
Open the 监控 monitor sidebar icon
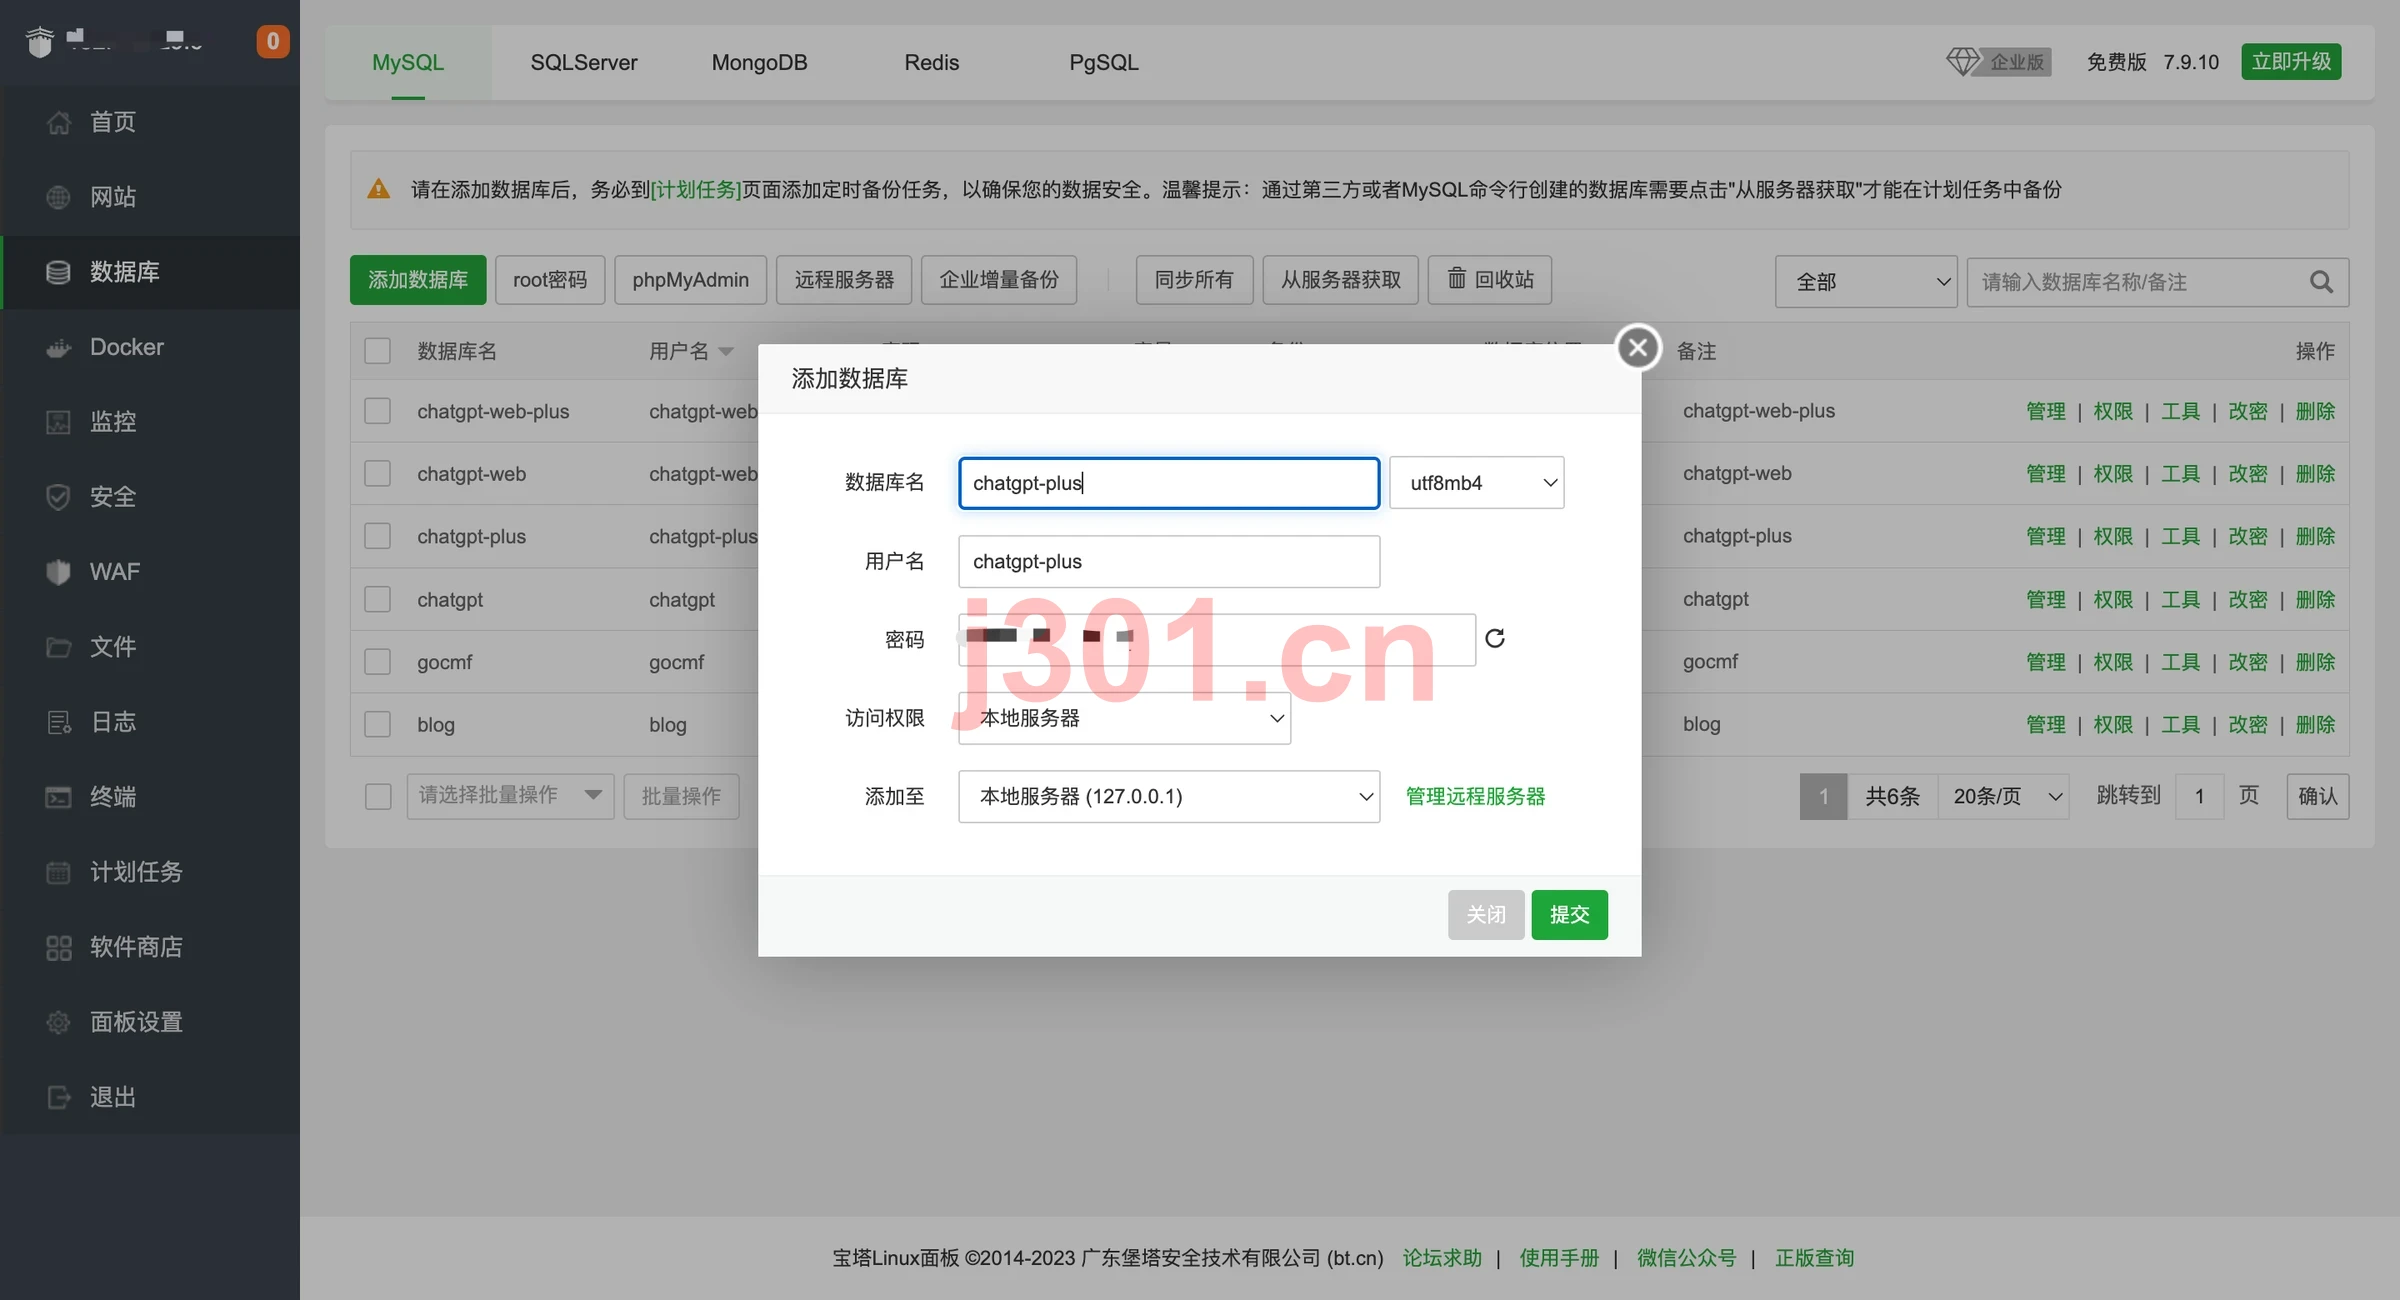point(58,422)
